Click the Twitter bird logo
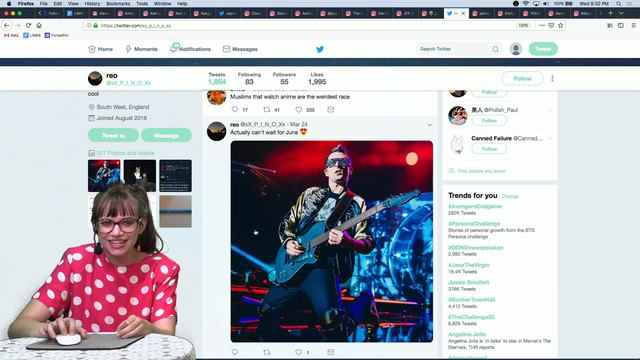This screenshot has height=360, width=640. click(320, 49)
